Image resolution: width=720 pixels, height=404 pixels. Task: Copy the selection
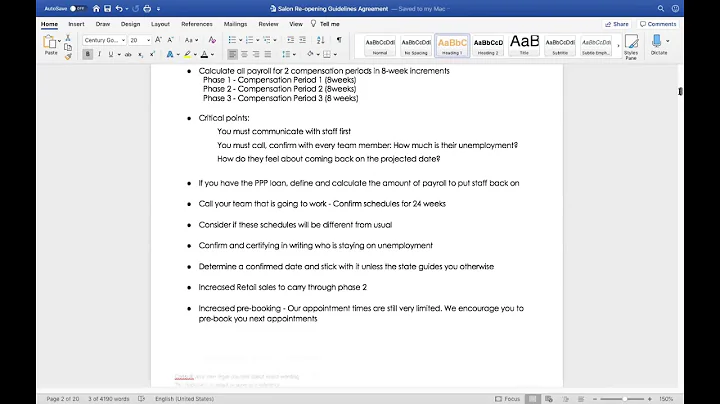[x=68, y=47]
